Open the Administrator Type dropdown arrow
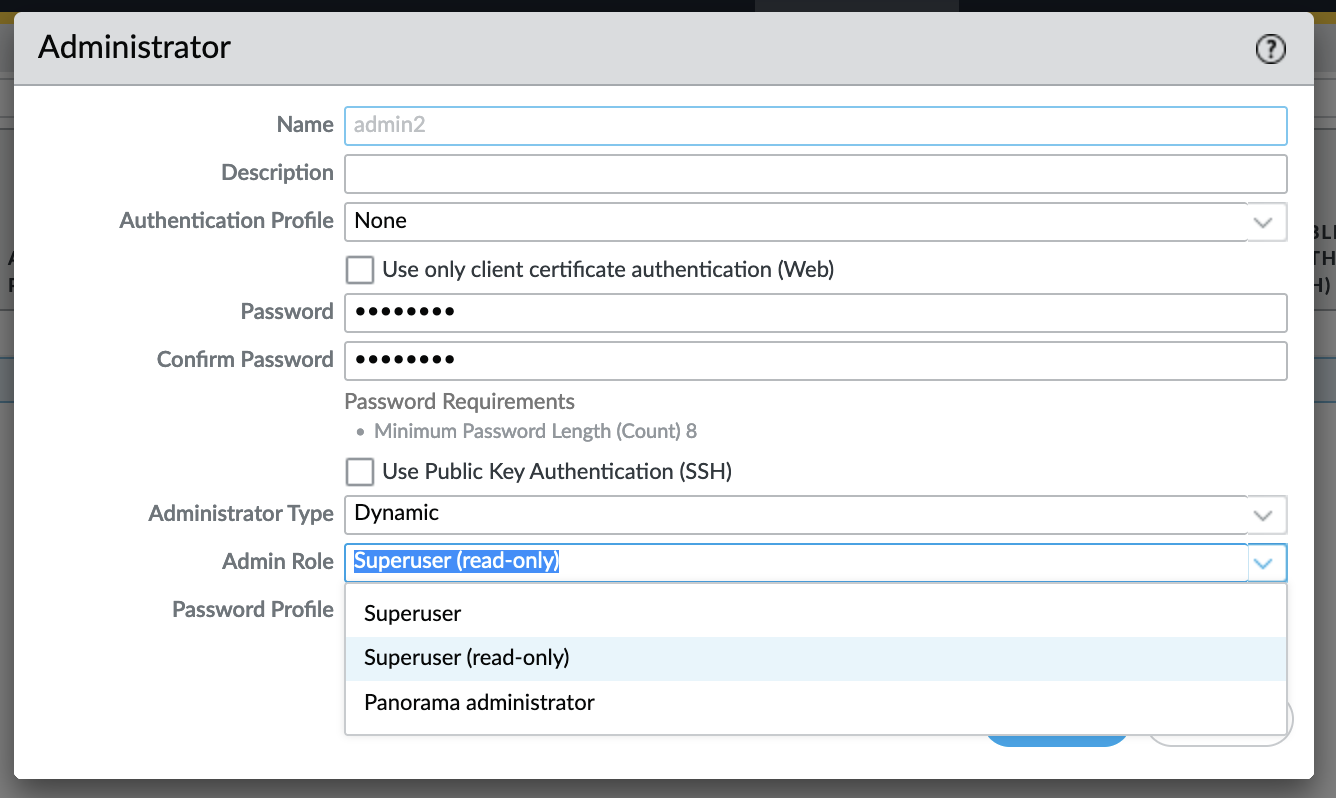The width and height of the screenshot is (1336, 798). pos(1265,514)
